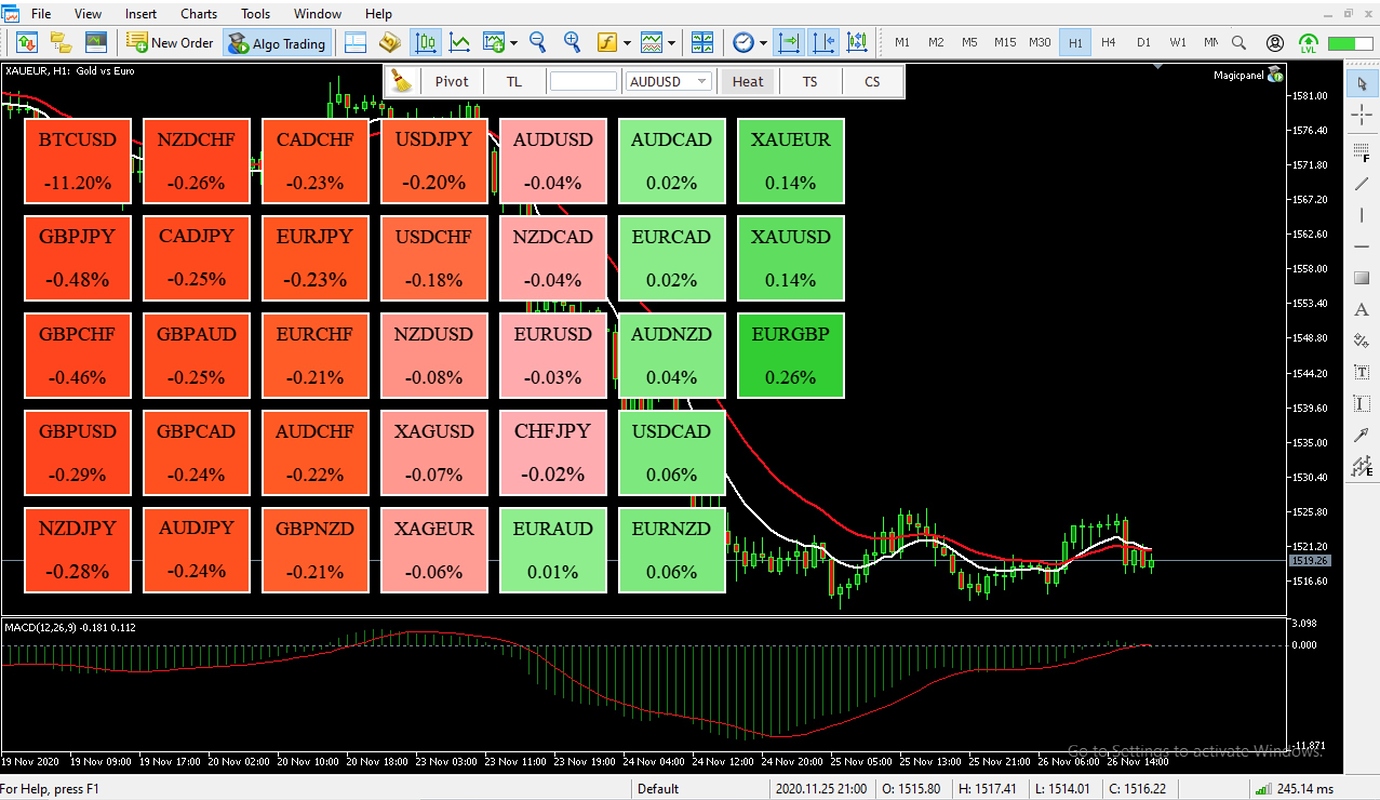Open the timeframes dropdown next to the clock
The height and width of the screenshot is (800, 1380).
[764, 42]
